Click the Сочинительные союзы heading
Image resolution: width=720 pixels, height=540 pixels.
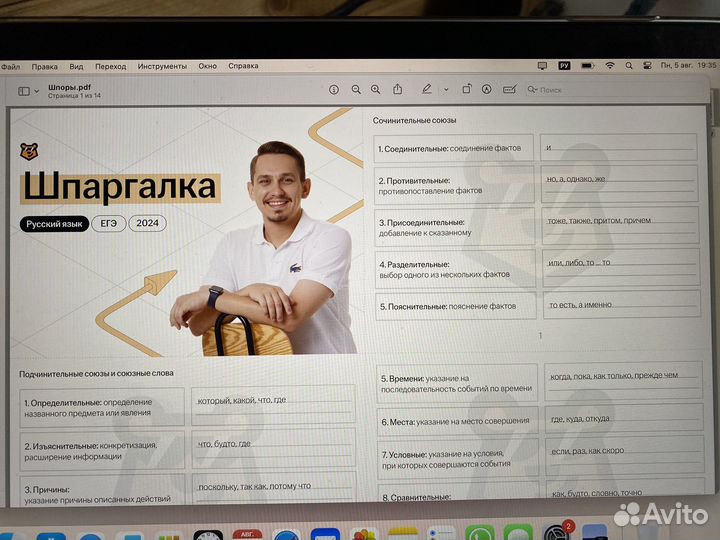click(414, 120)
